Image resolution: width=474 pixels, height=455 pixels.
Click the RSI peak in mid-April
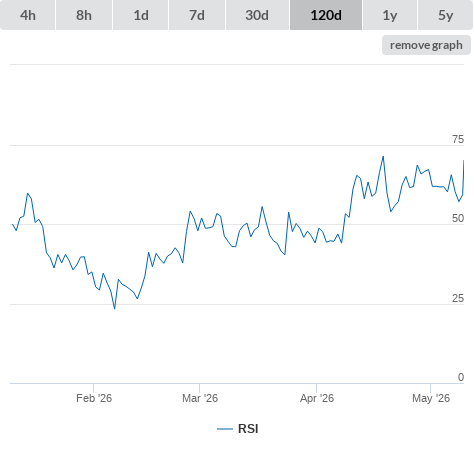(x=383, y=156)
